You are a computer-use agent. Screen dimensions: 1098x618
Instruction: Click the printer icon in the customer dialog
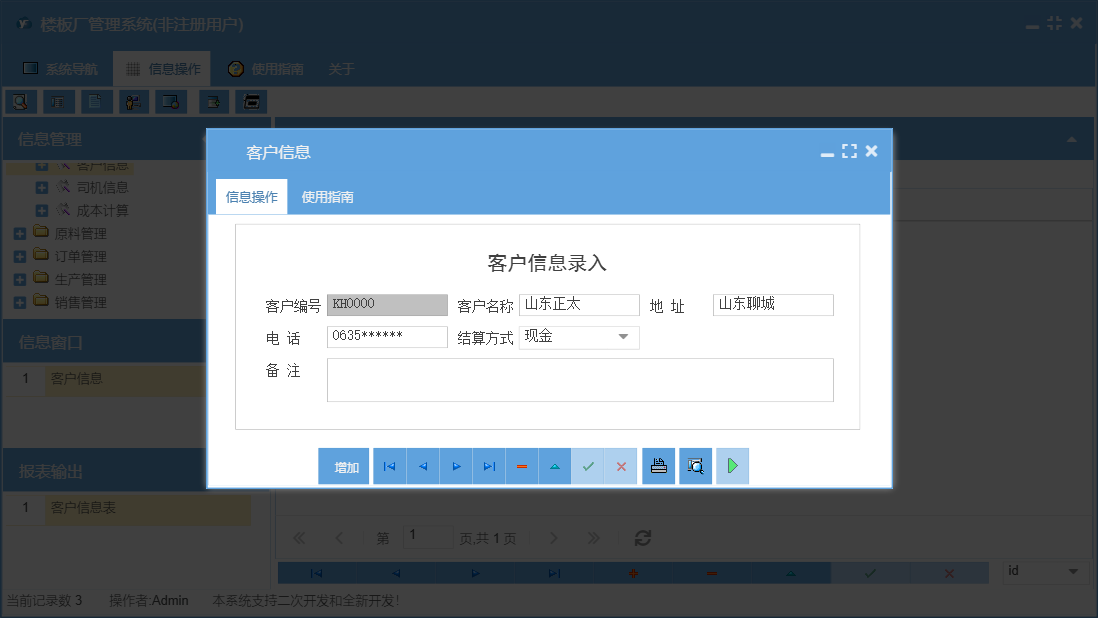pos(658,466)
